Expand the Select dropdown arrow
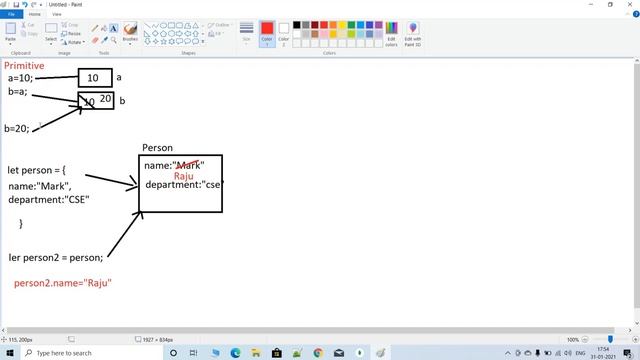Screen dimensions: 640x360 tap(51, 44)
